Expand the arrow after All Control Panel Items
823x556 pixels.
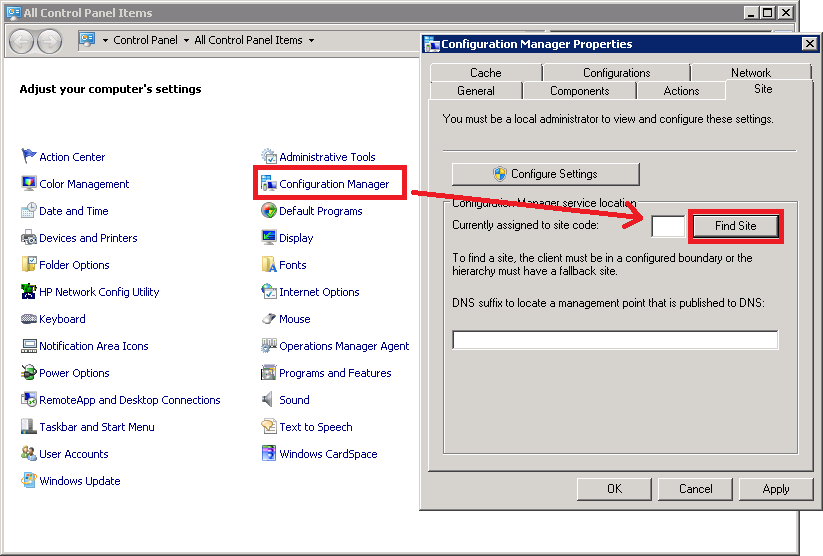coord(311,40)
